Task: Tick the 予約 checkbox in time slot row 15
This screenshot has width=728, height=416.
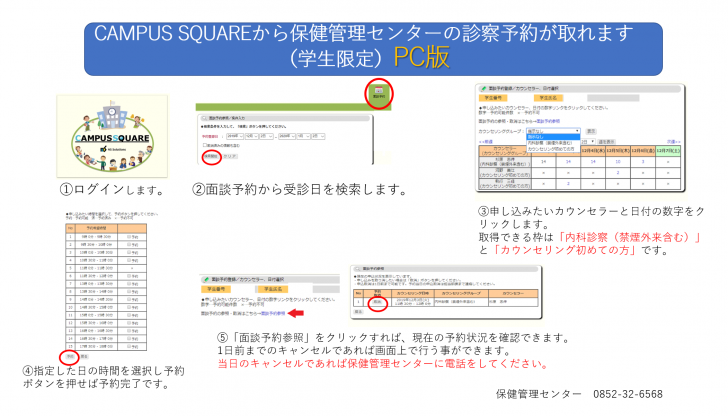Action: (x=129, y=346)
